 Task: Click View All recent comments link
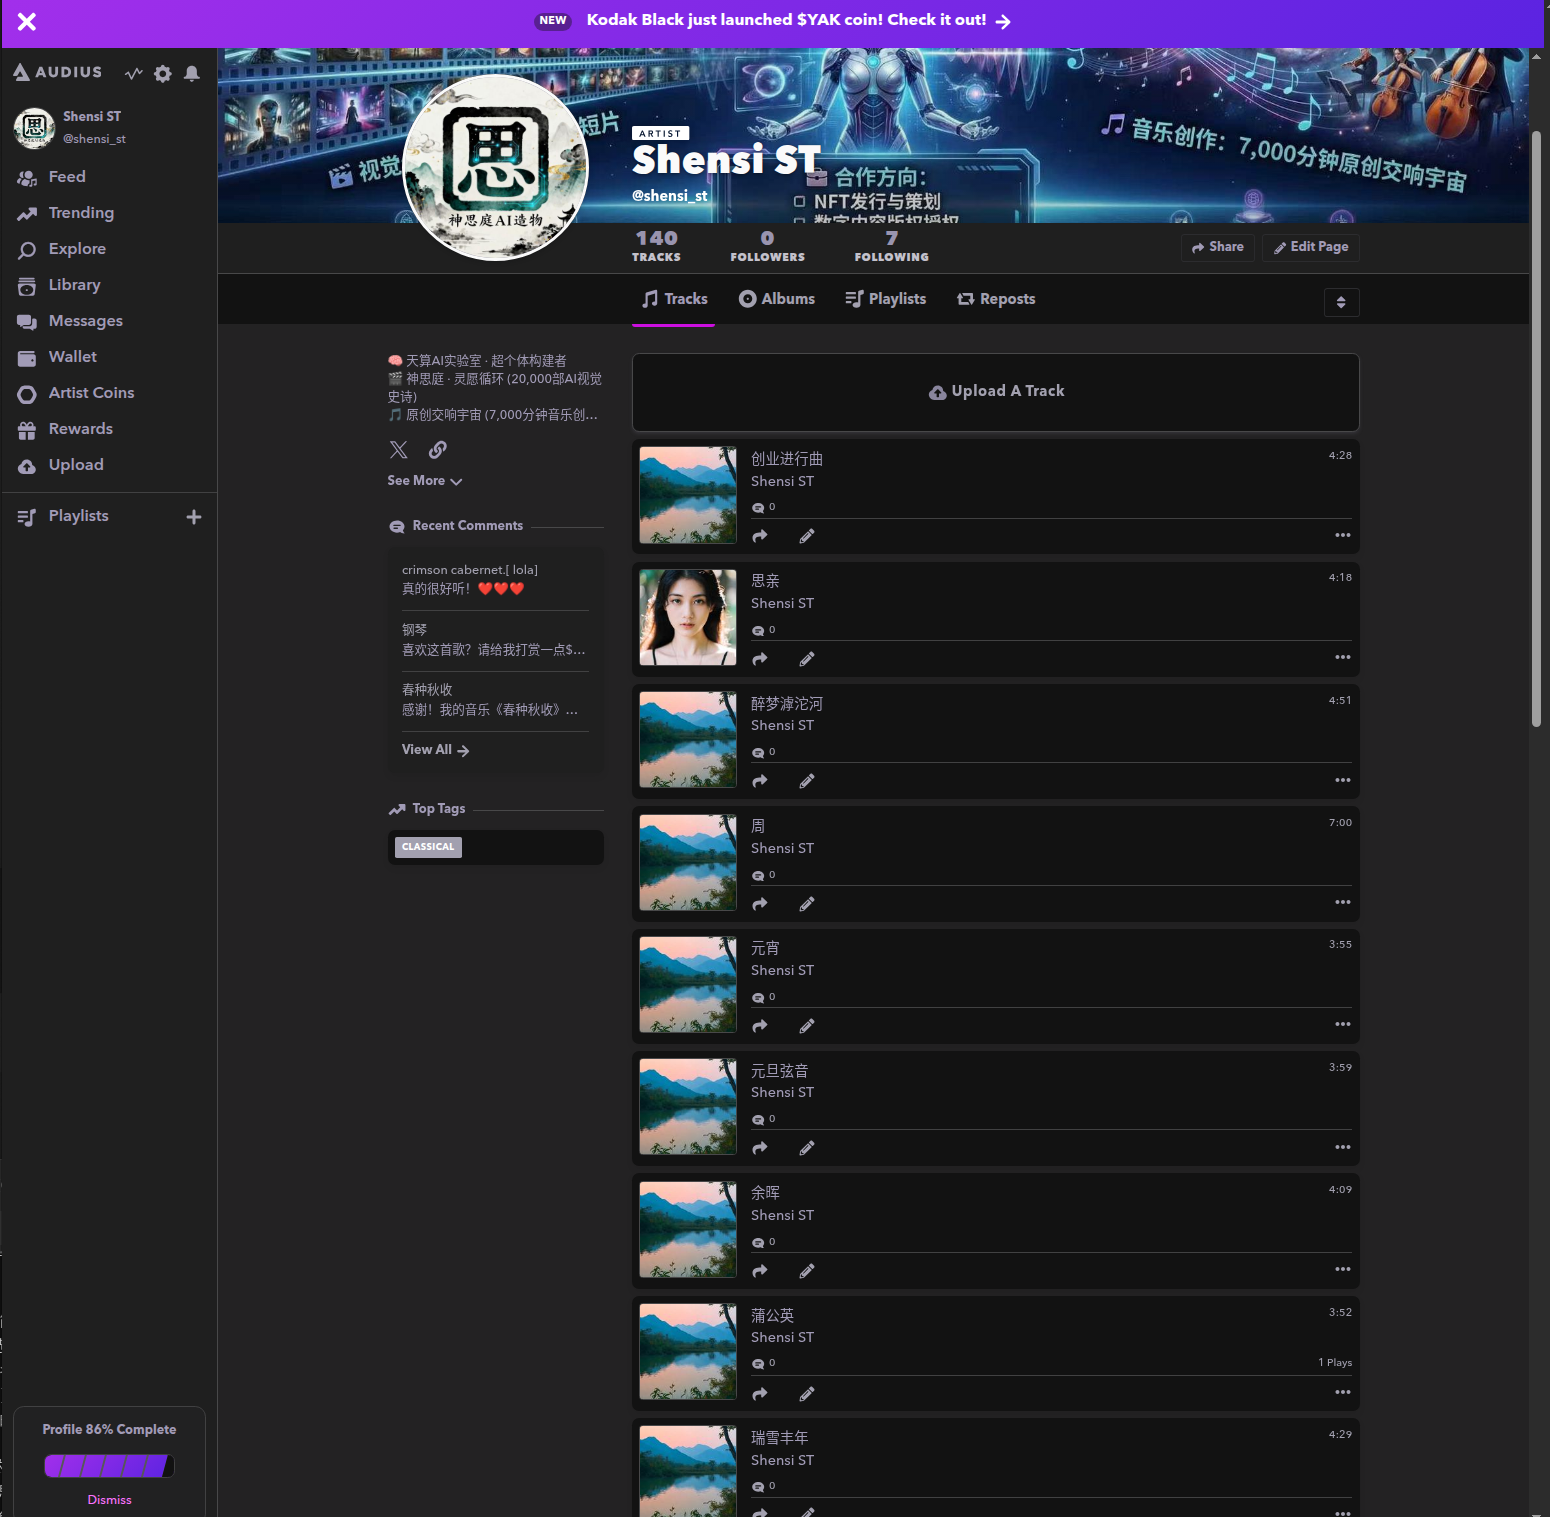[435, 750]
